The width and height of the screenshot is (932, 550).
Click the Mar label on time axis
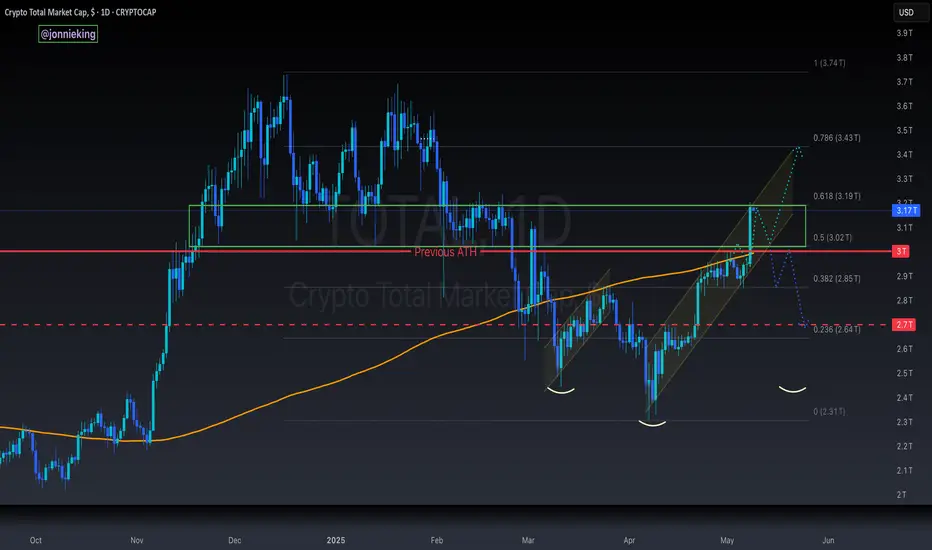[x=528, y=540]
